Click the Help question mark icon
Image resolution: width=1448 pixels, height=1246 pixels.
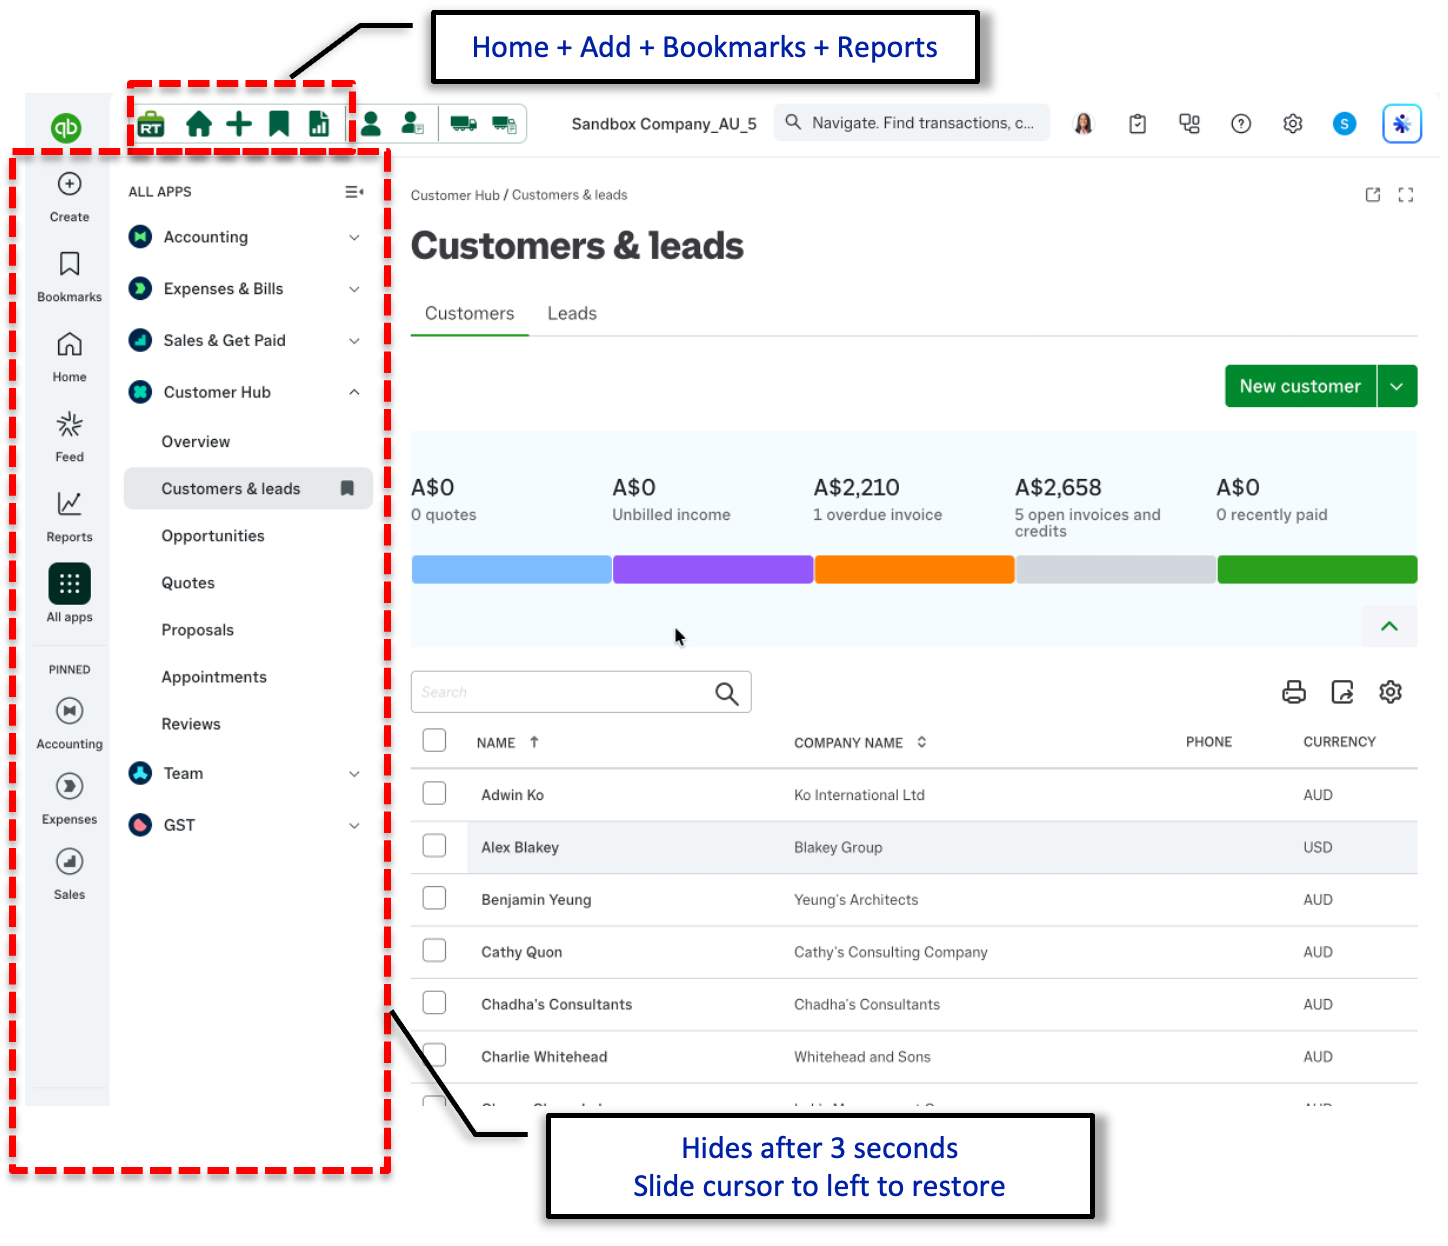1241,124
